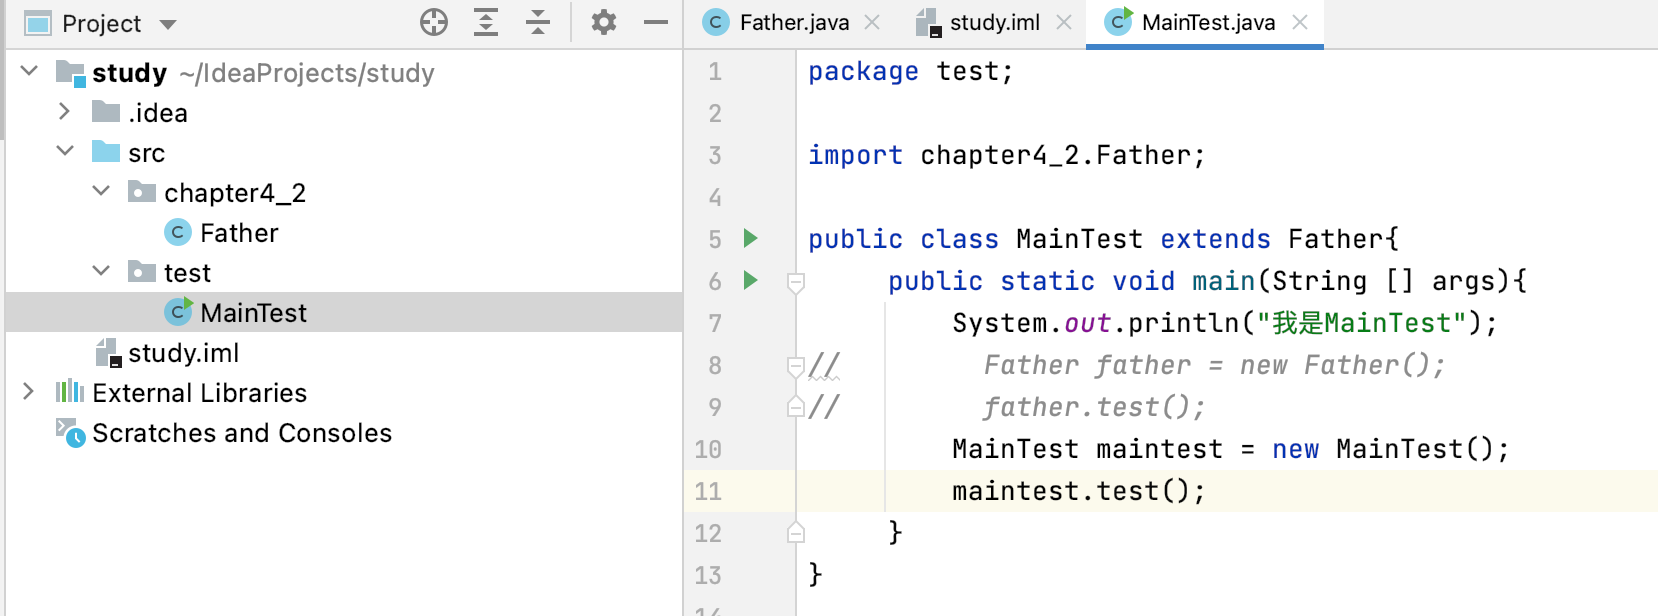
Task: Click the Scratches and Consoles icon
Action: coord(70,432)
